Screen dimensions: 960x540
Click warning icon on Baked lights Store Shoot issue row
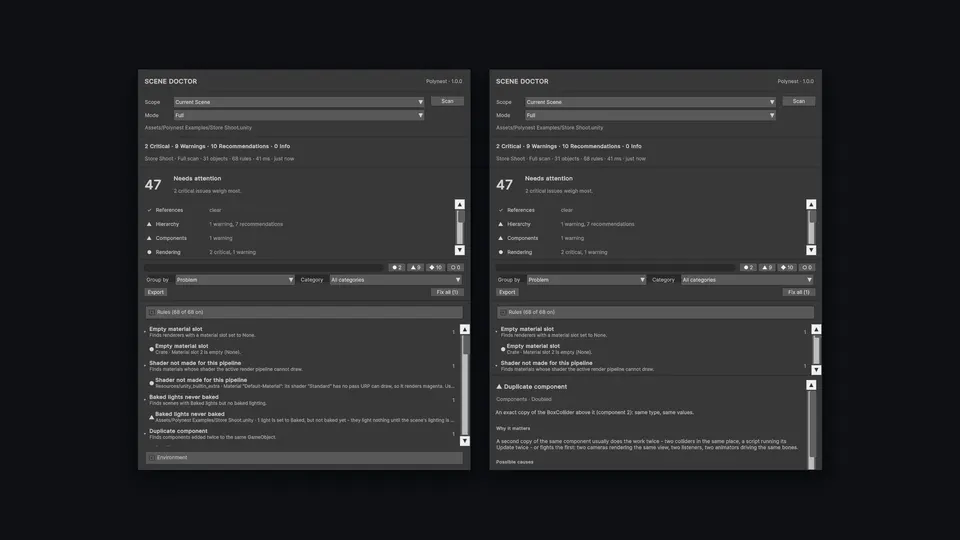click(x=151, y=417)
